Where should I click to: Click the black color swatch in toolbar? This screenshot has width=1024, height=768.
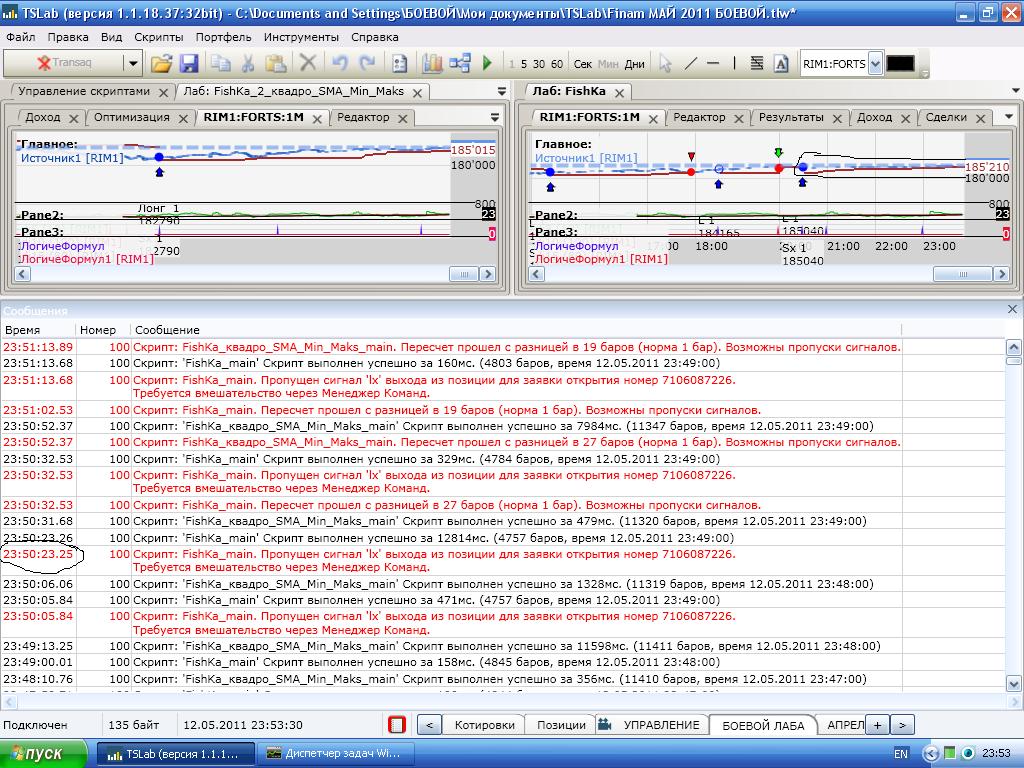[x=900, y=64]
